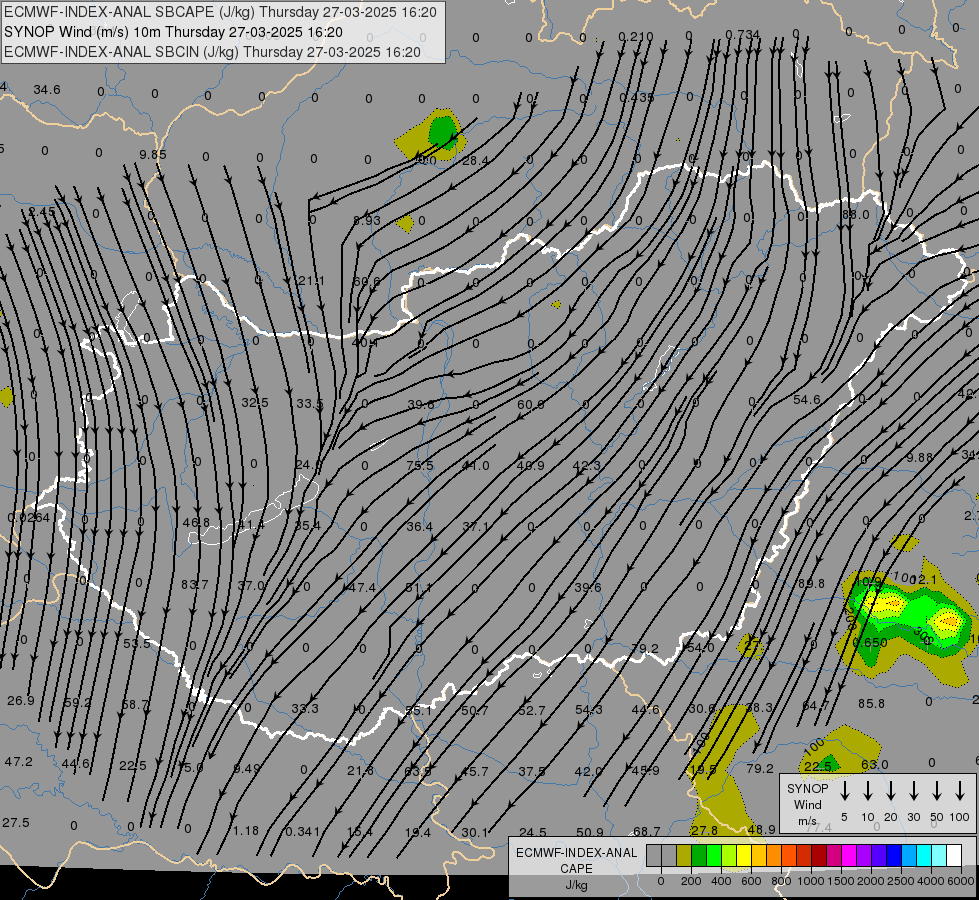Pick the dark red CAPE legend swatch
The width and height of the screenshot is (979, 900).
[x=819, y=856]
